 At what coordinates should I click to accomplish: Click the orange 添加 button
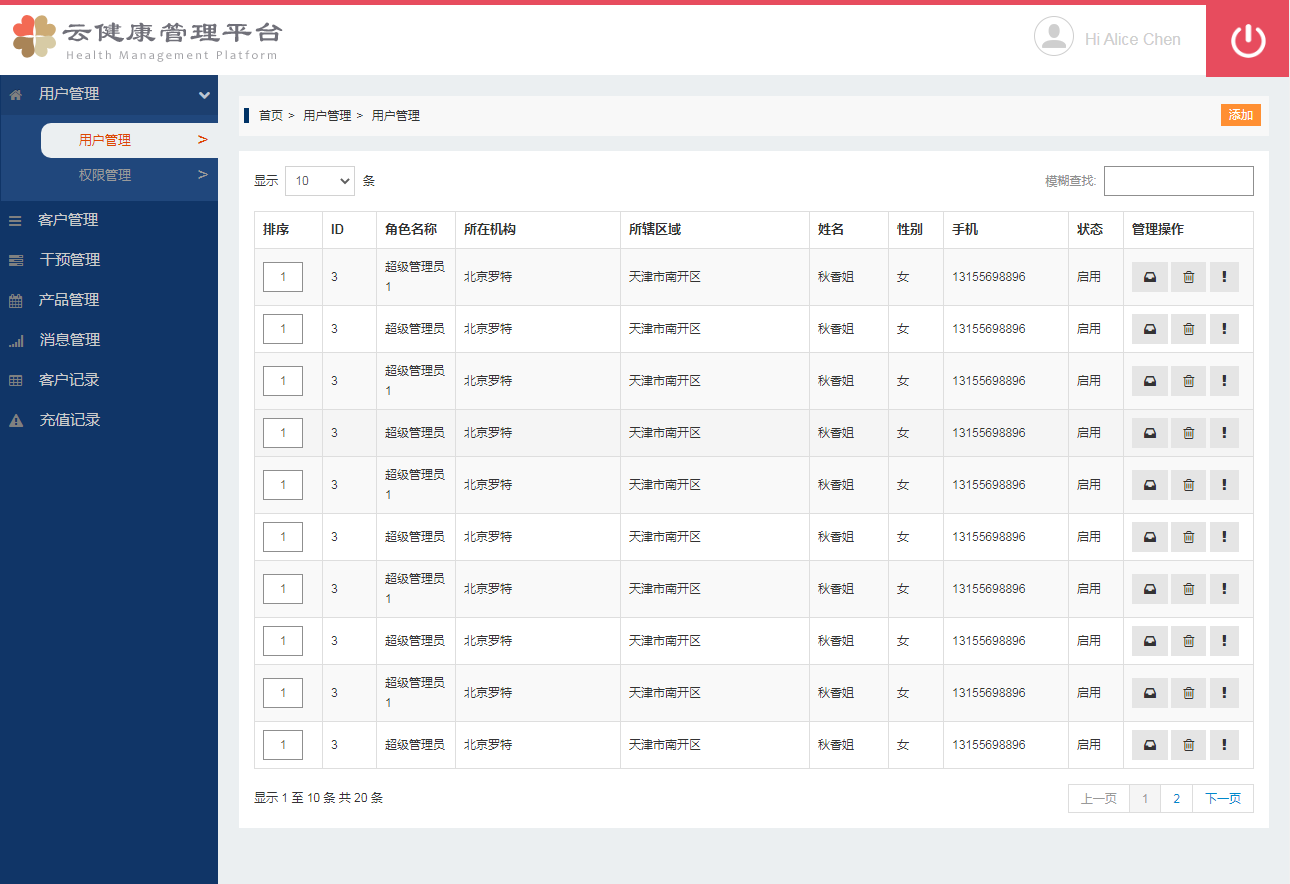[1240, 115]
